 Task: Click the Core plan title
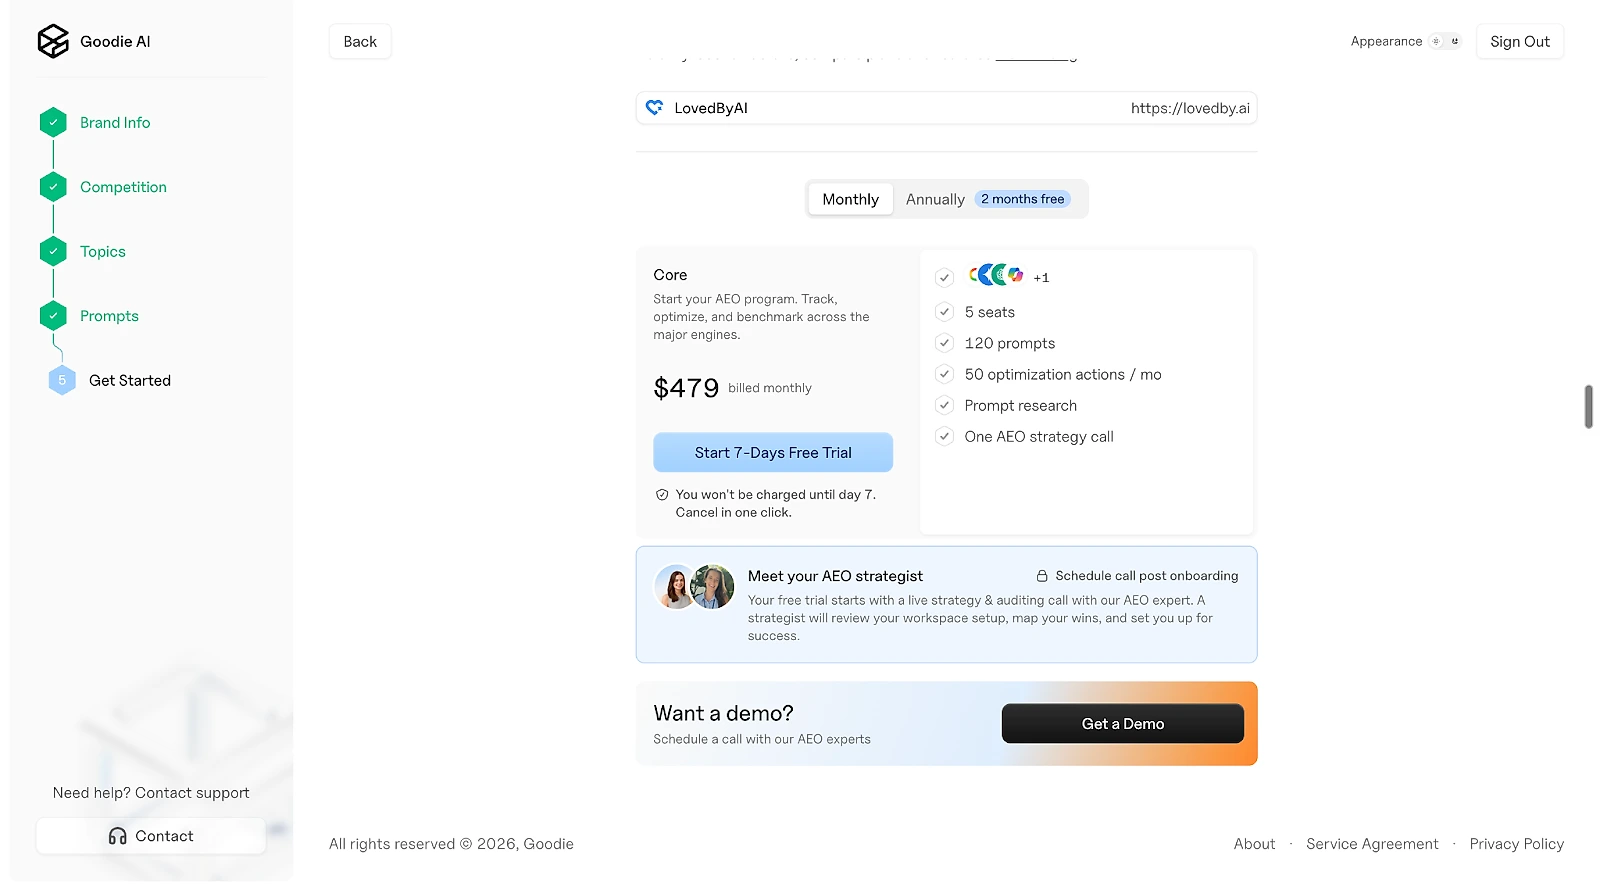pyautogui.click(x=670, y=275)
